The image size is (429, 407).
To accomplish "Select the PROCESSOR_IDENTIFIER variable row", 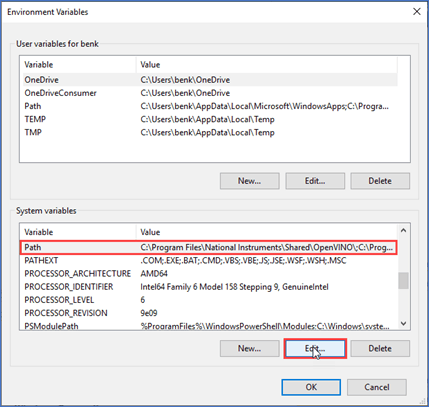I will coord(208,287).
